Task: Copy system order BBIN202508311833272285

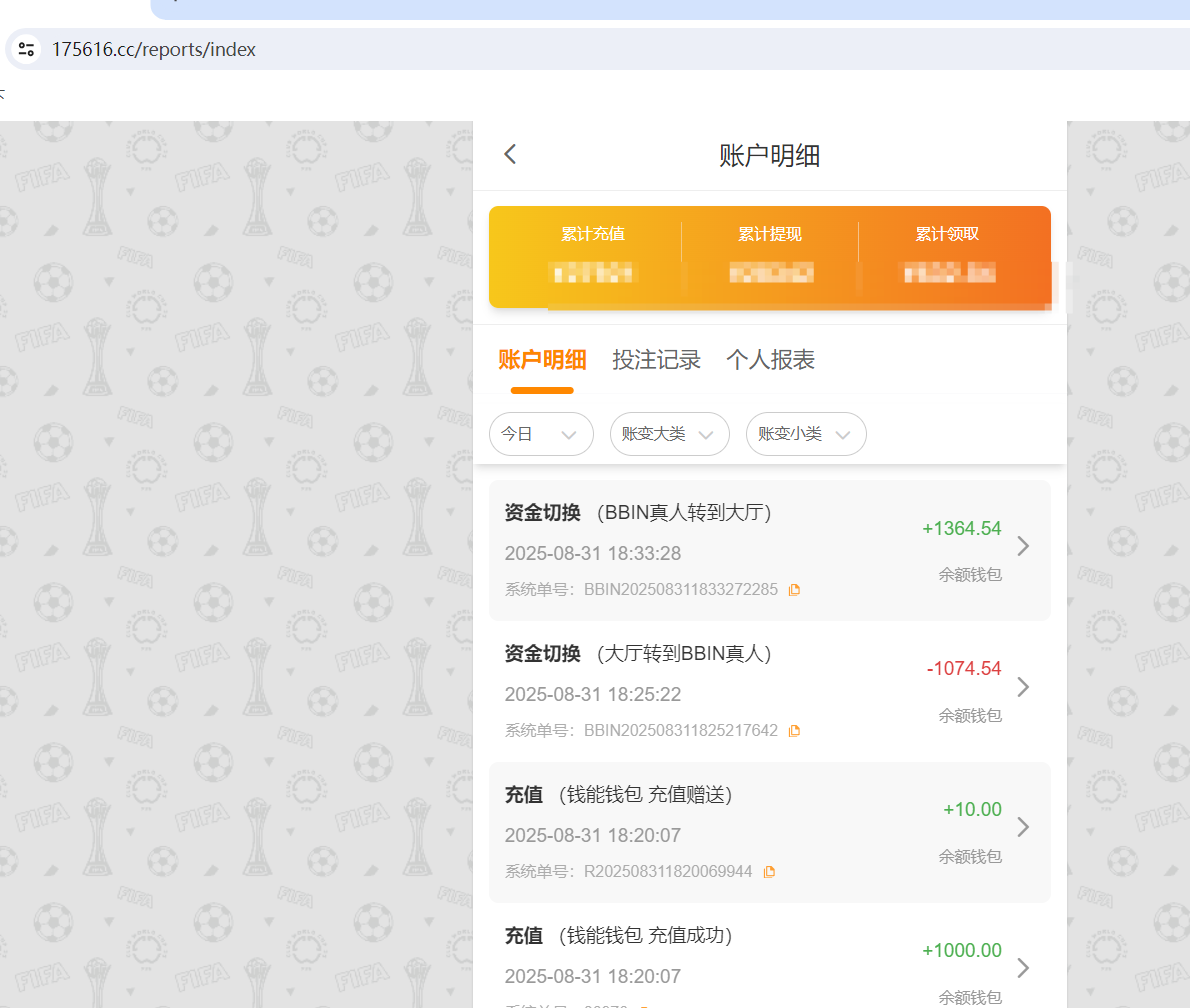Action: click(795, 589)
